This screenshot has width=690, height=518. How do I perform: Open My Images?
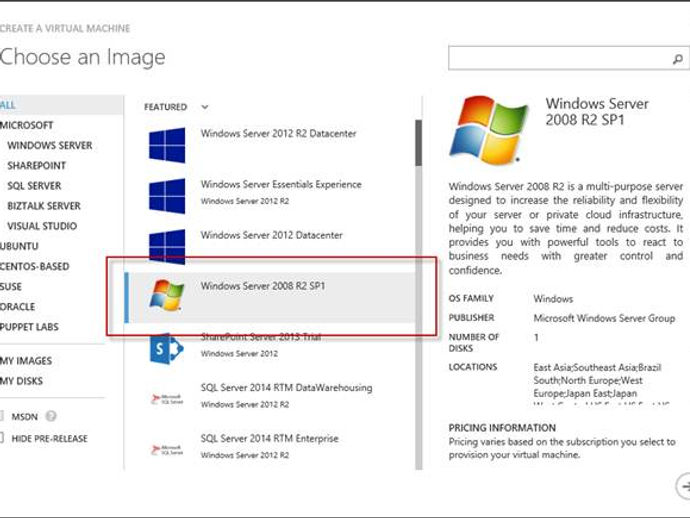[x=26, y=361]
